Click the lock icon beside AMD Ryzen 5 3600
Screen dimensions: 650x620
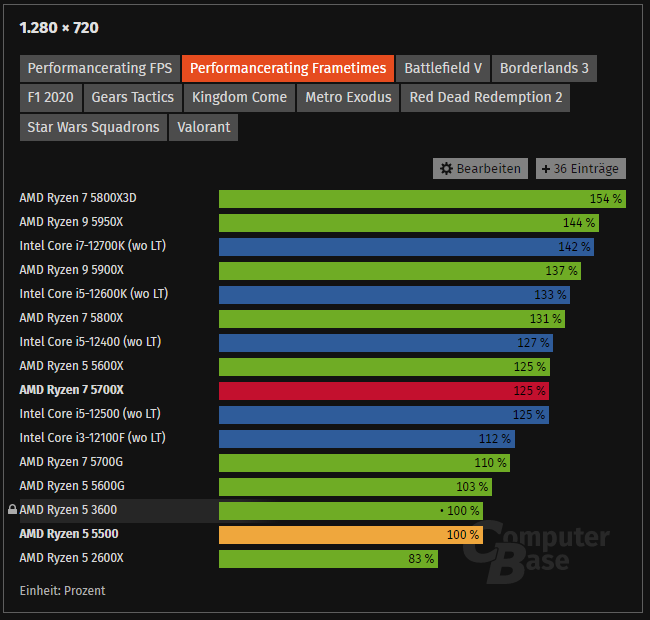[12, 509]
